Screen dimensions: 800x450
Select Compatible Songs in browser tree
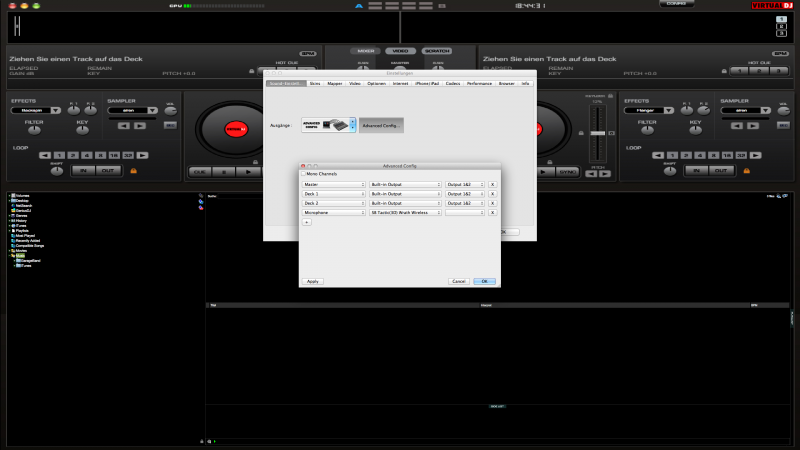pos(30,245)
